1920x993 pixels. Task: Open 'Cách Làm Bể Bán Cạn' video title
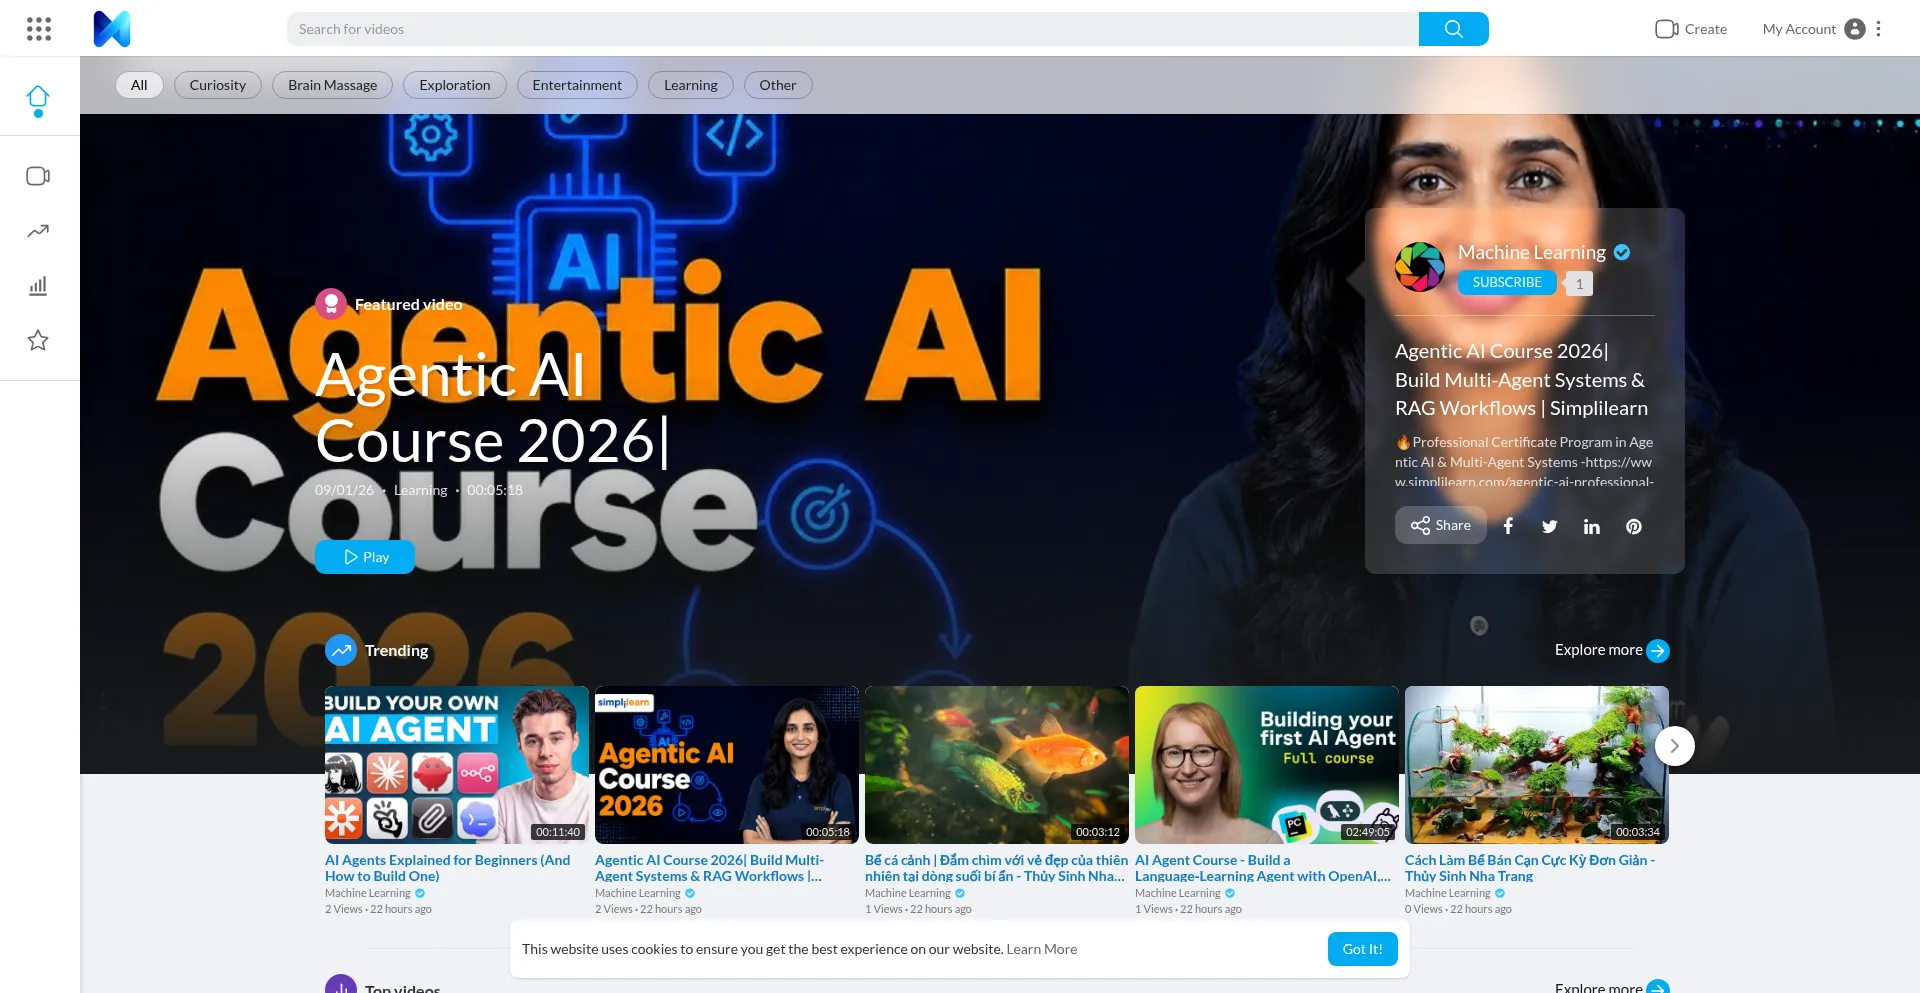point(1530,868)
